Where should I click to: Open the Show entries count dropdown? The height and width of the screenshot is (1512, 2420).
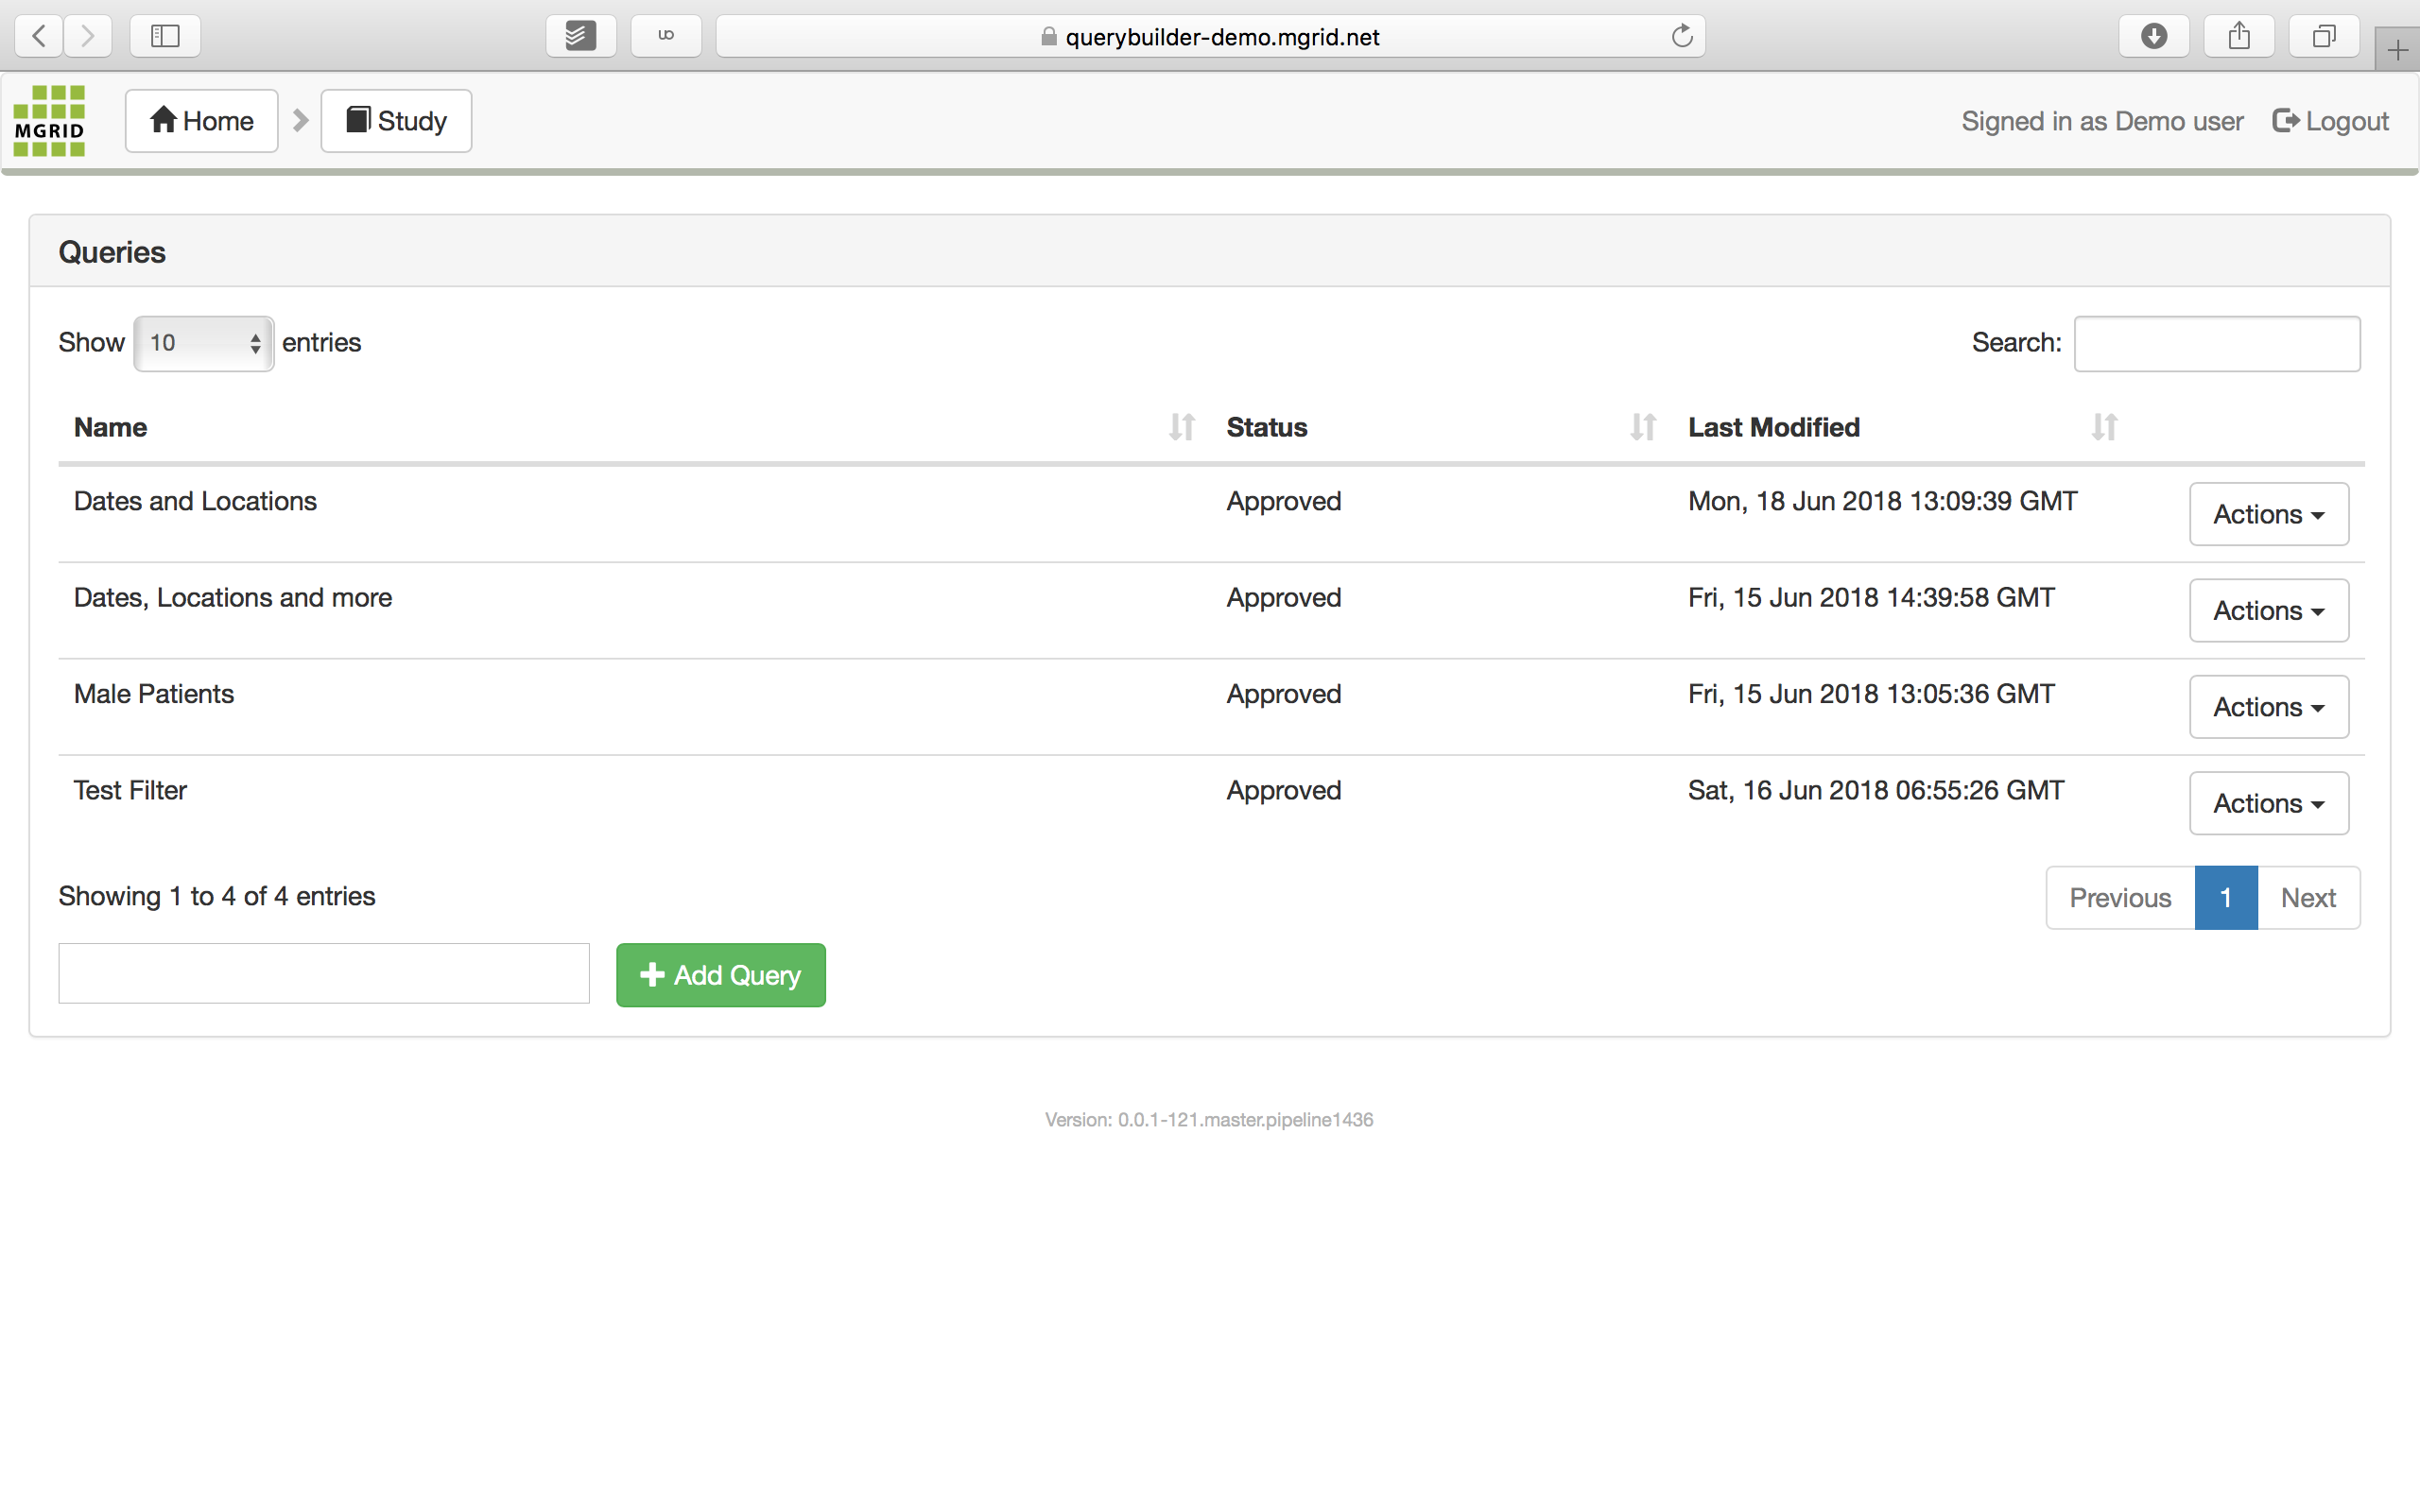click(x=204, y=343)
